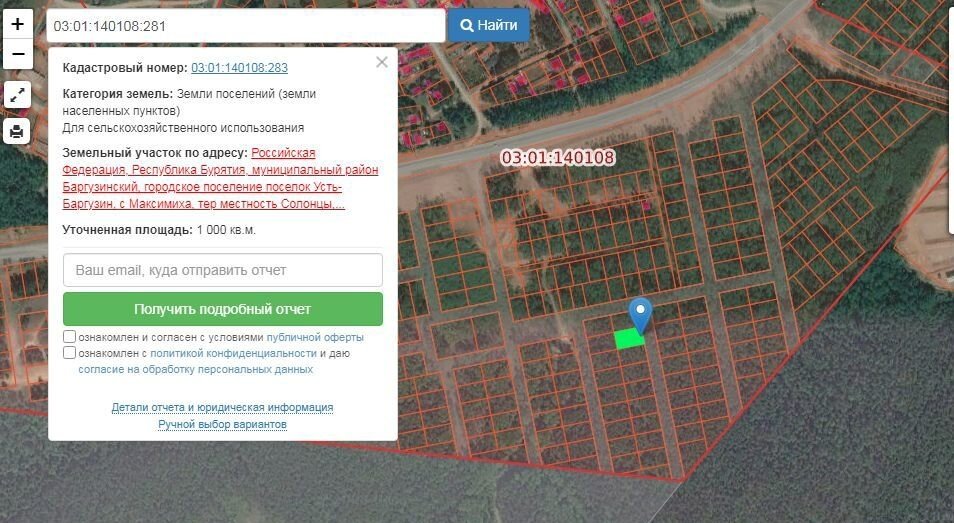Close the parcel info popup
The height and width of the screenshot is (523, 954).
(x=381, y=62)
